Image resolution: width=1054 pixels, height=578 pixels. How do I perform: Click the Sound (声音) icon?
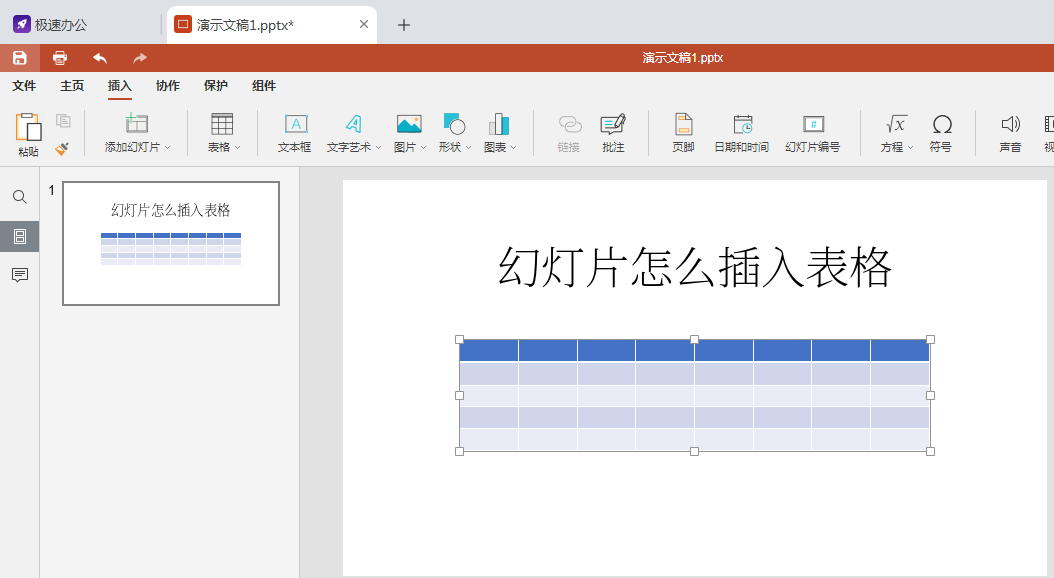(x=1010, y=124)
